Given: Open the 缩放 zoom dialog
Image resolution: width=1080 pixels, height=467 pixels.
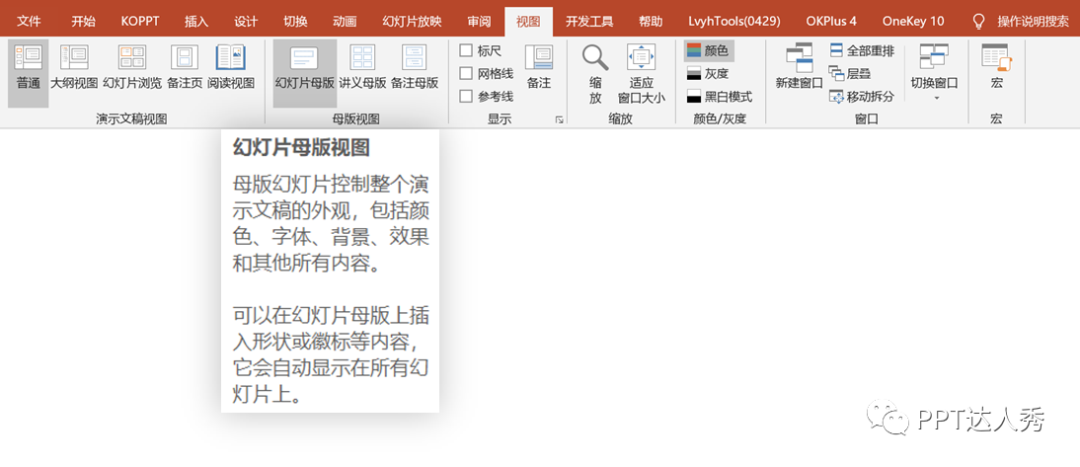Looking at the screenshot, I should pos(595,74).
